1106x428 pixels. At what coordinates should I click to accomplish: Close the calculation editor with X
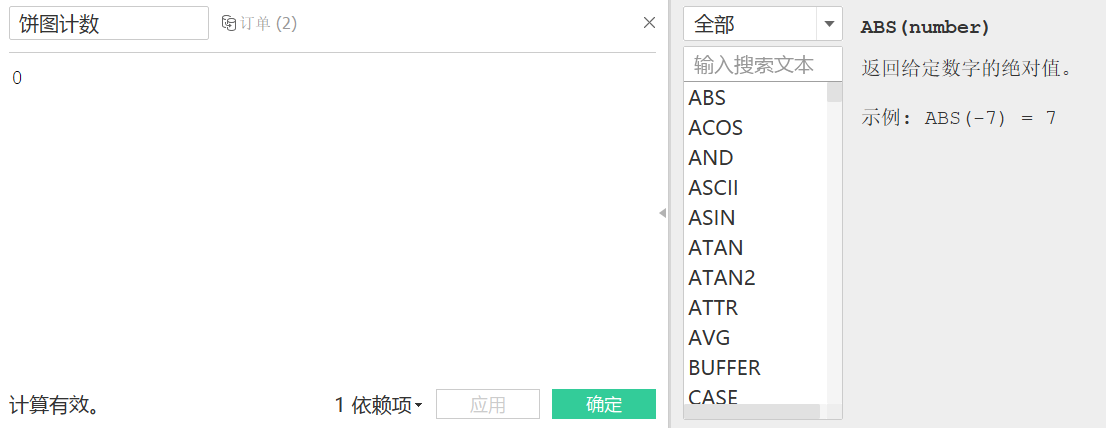650,23
